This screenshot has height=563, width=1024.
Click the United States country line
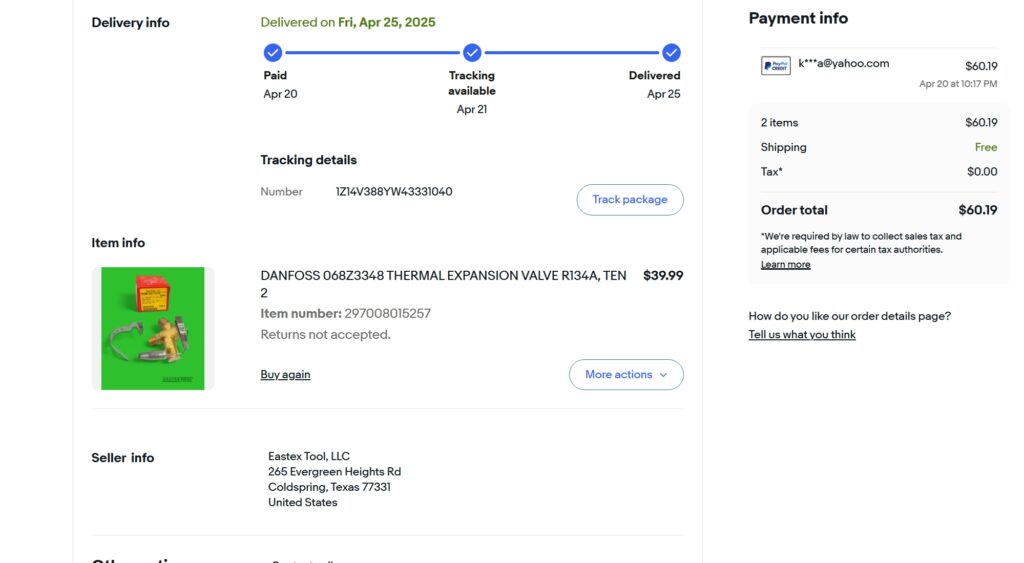click(302, 502)
